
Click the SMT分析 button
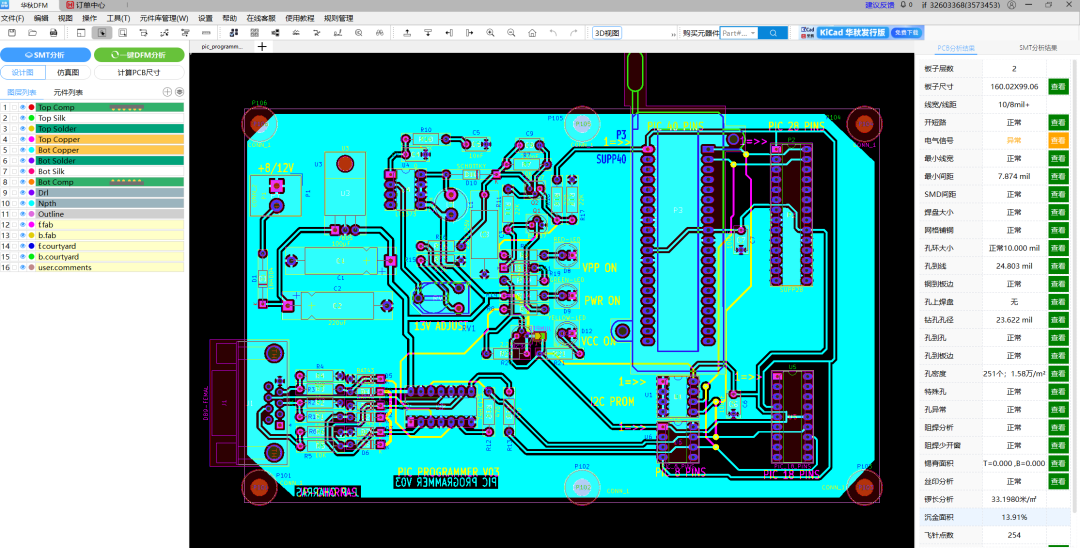(45, 55)
